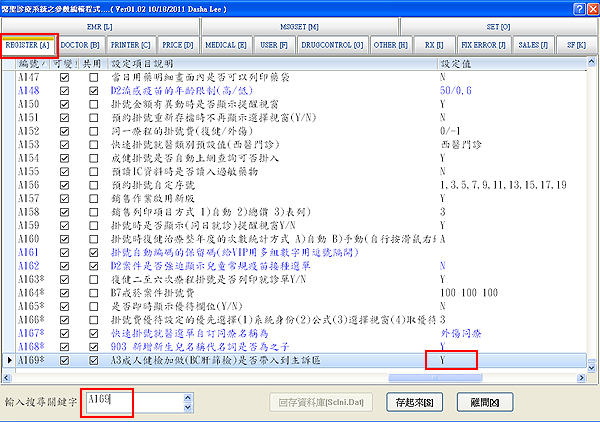The height and width of the screenshot is (422, 600).
Task: Toggle the 共用 checkbox for row A169
Action: [93, 358]
